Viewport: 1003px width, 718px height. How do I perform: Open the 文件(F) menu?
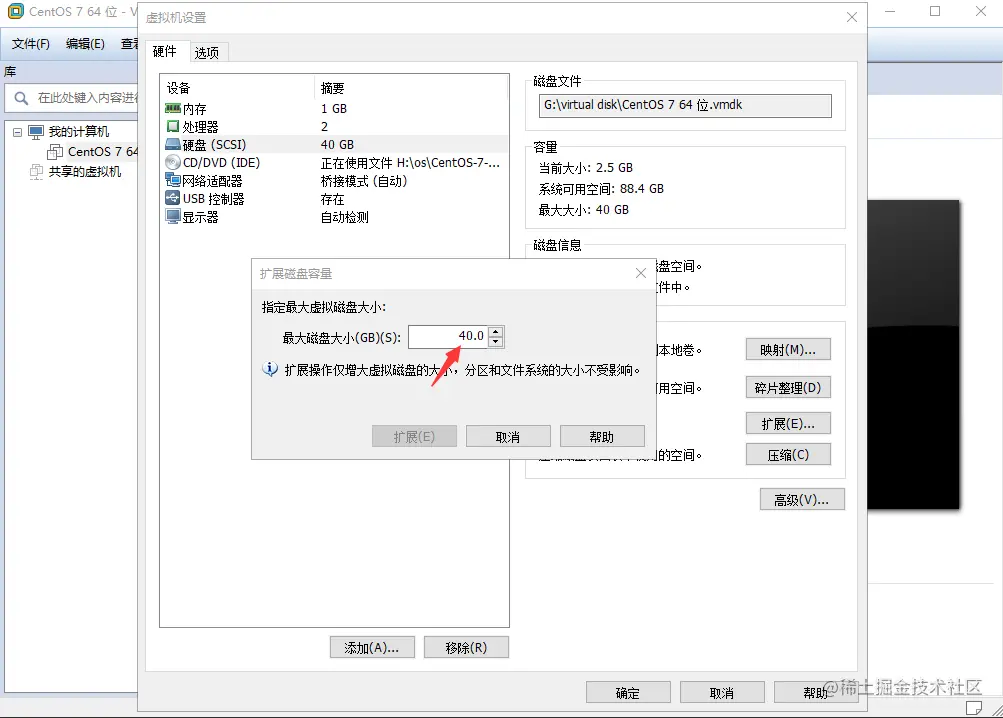(31, 44)
